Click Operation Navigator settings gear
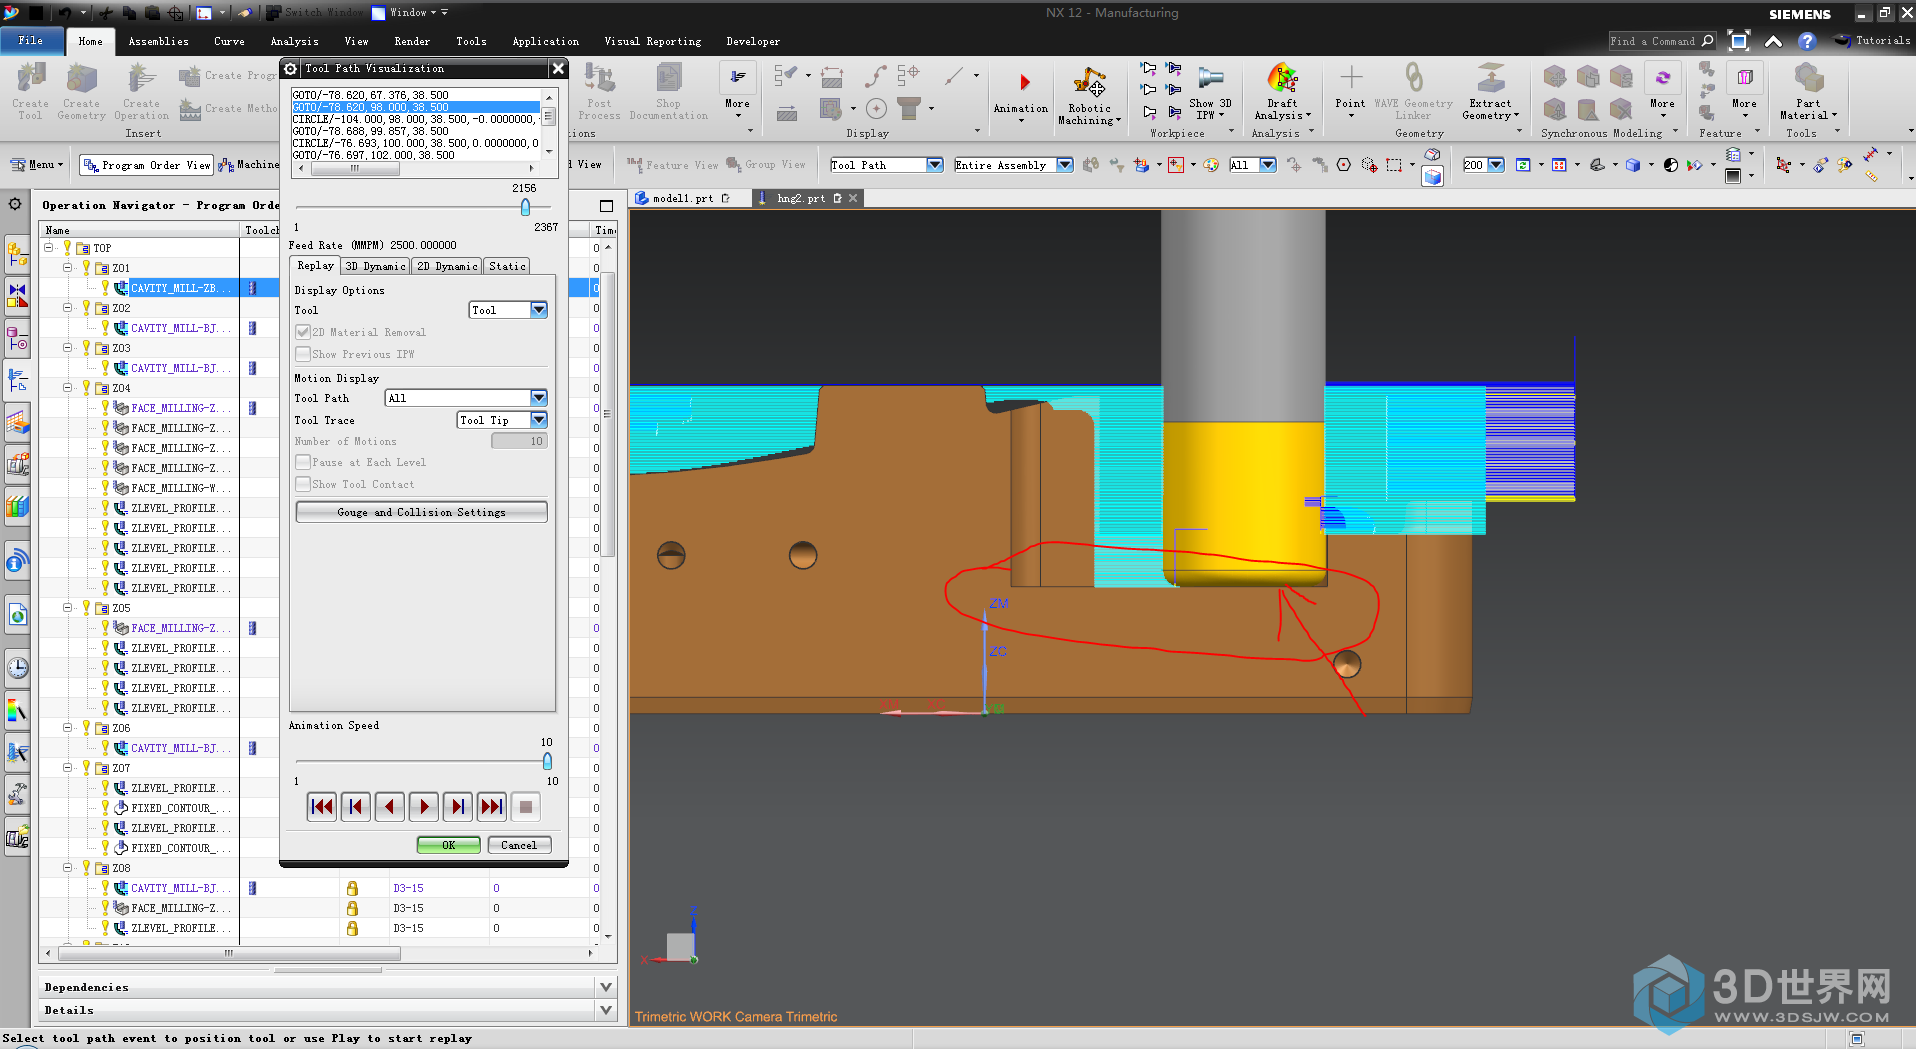Screen dimensions: 1916x1049 coord(15,204)
